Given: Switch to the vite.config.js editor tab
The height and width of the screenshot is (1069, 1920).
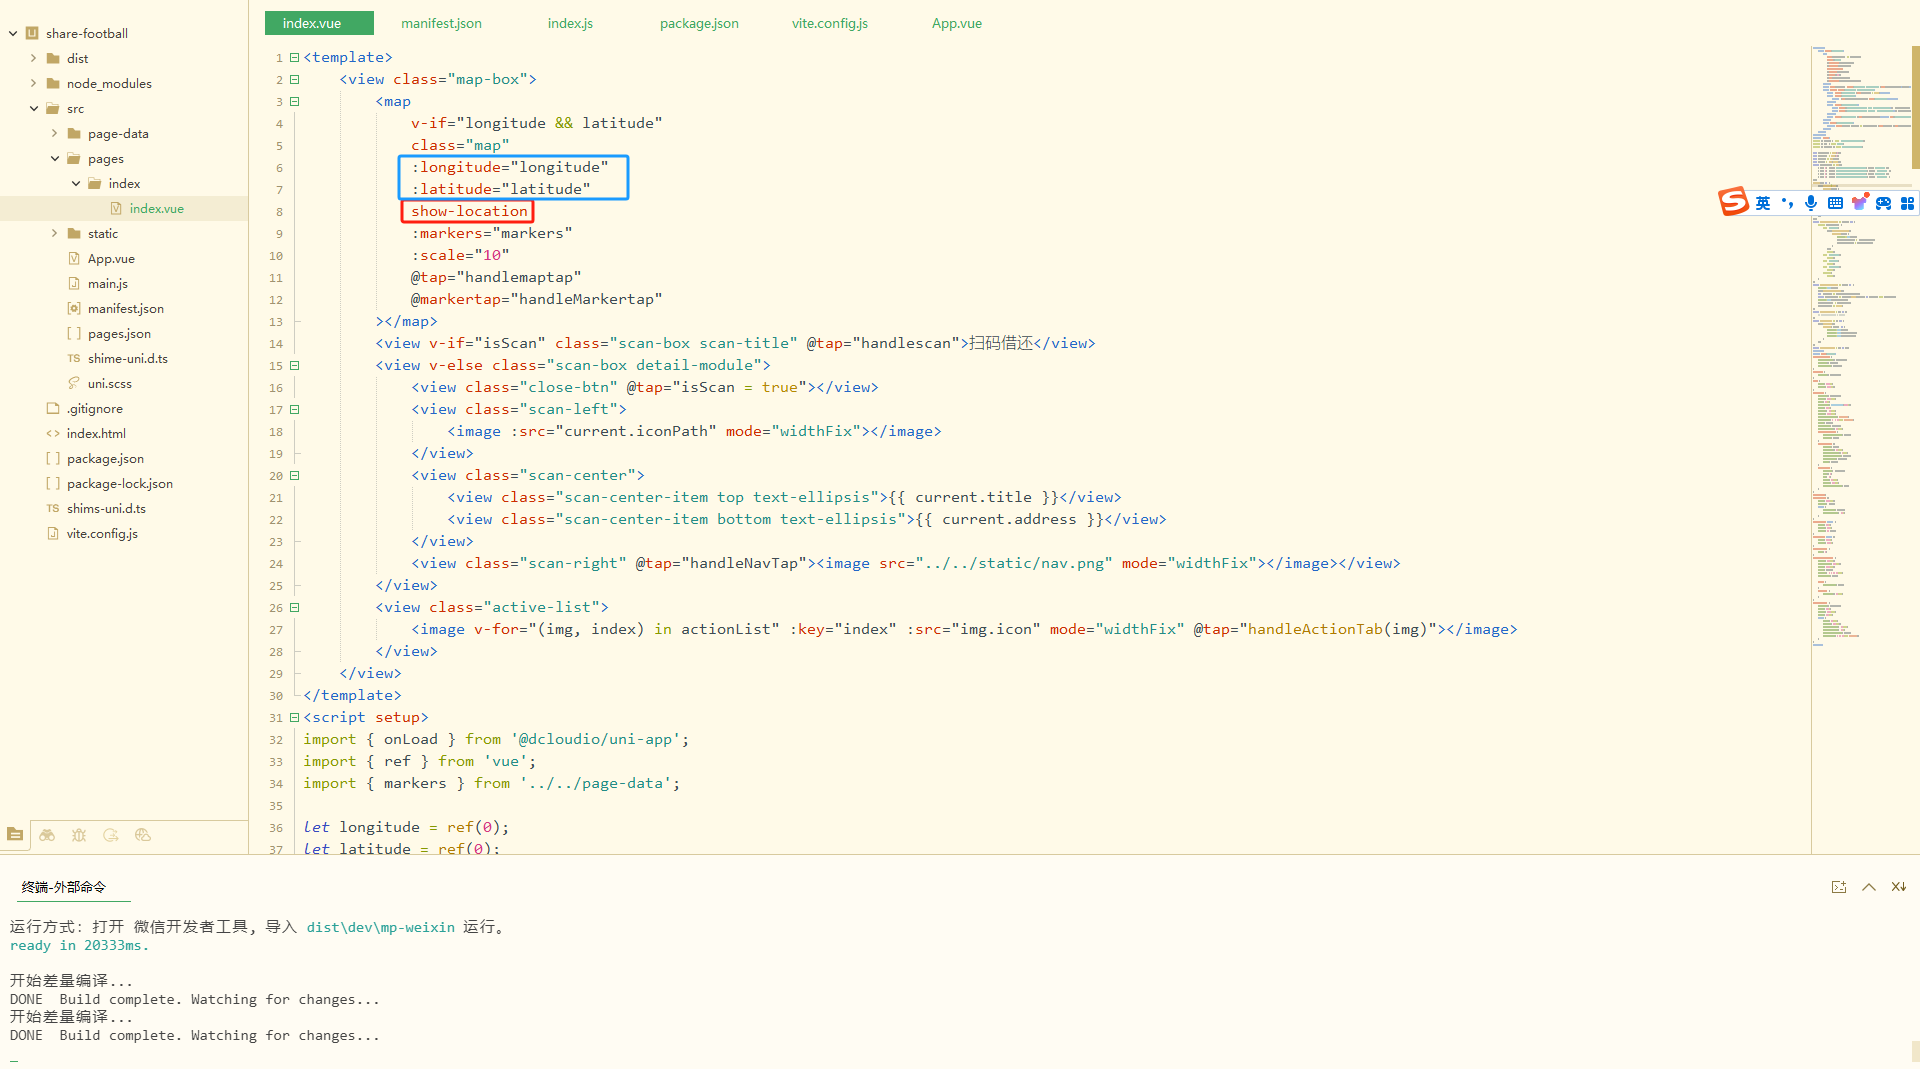Looking at the screenshot, I should click(829, 23).
